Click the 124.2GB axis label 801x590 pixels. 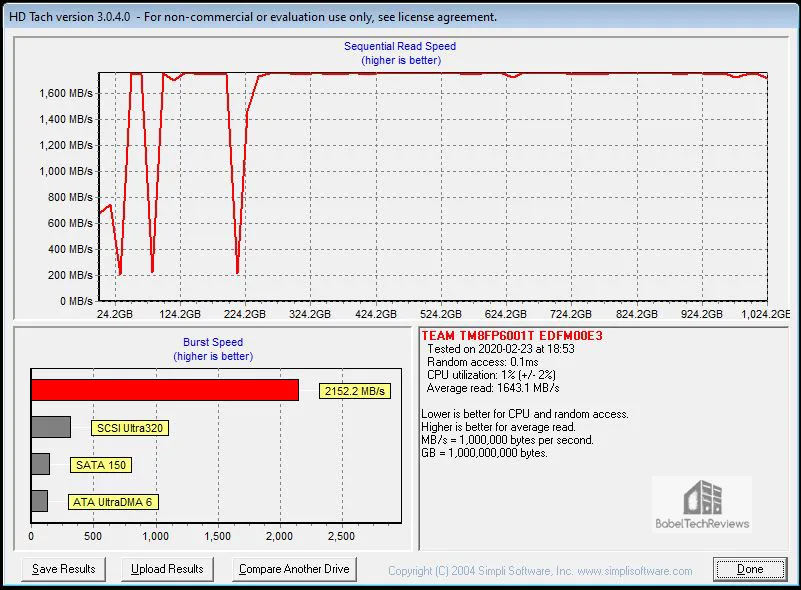tap(180, 314)
